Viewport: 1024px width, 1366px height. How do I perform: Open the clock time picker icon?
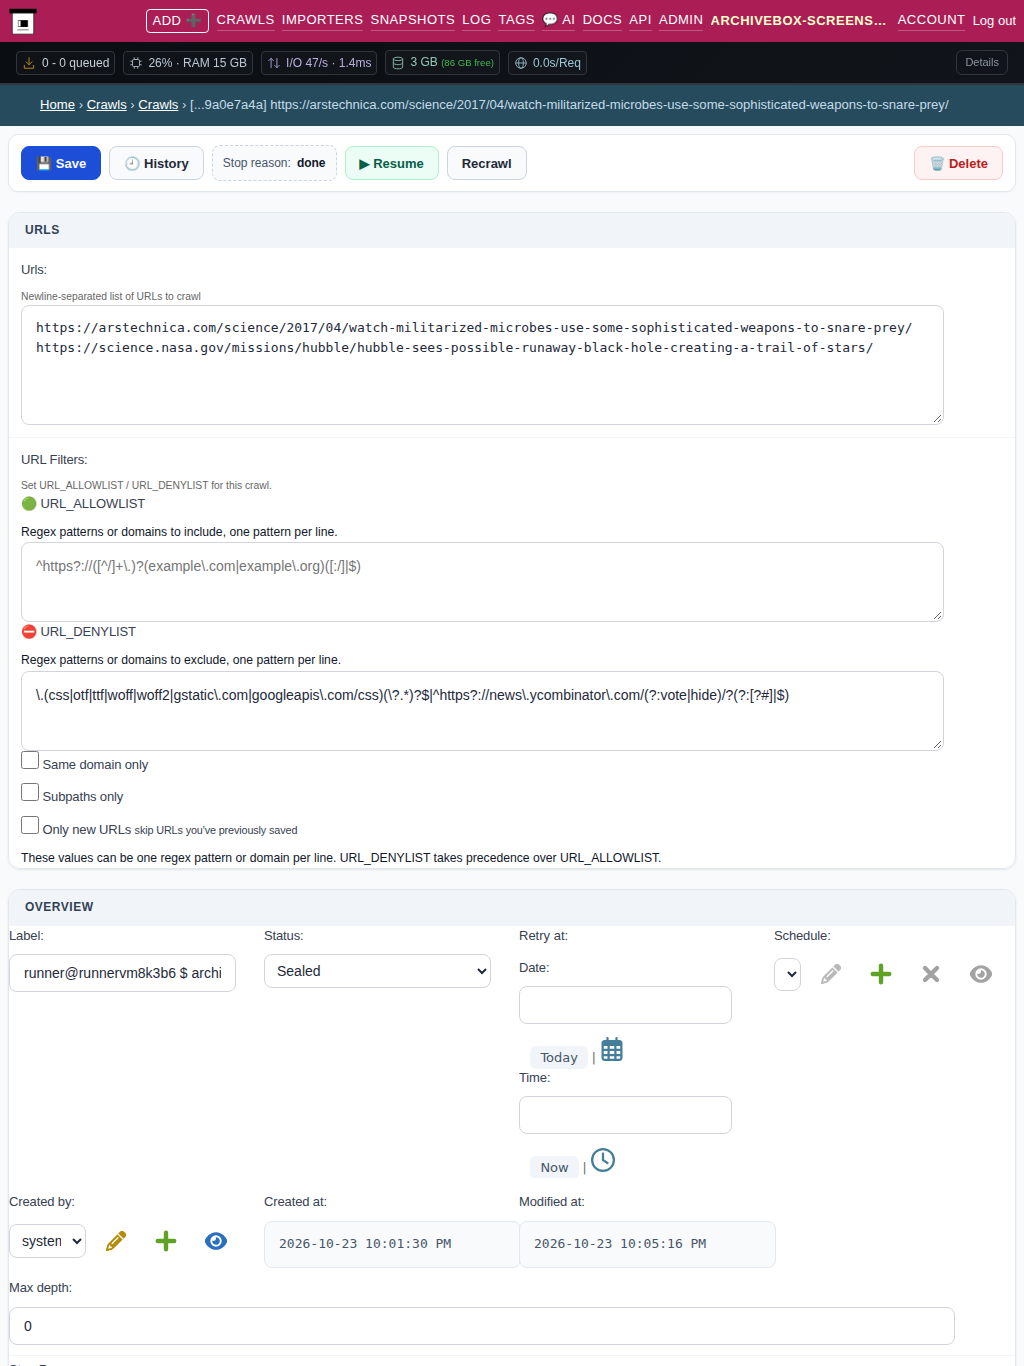click(603, 1160)
